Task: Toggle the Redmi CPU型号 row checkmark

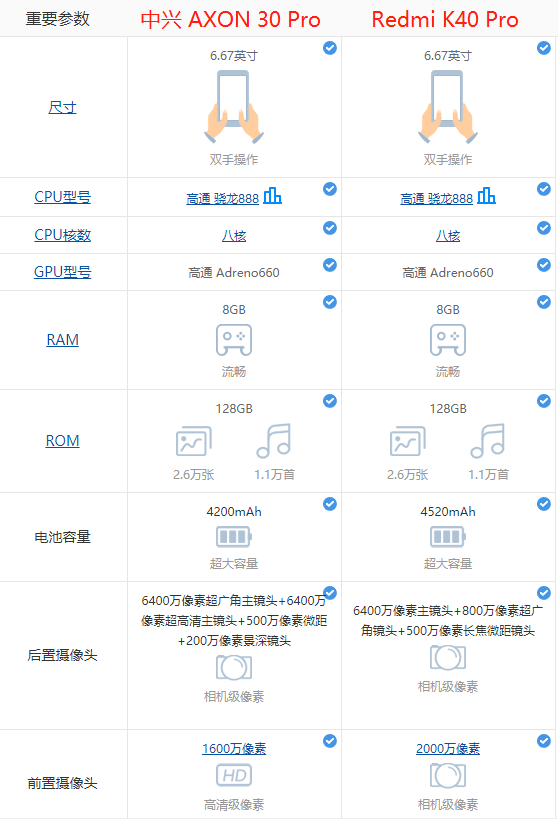Action: pos(544,189)
